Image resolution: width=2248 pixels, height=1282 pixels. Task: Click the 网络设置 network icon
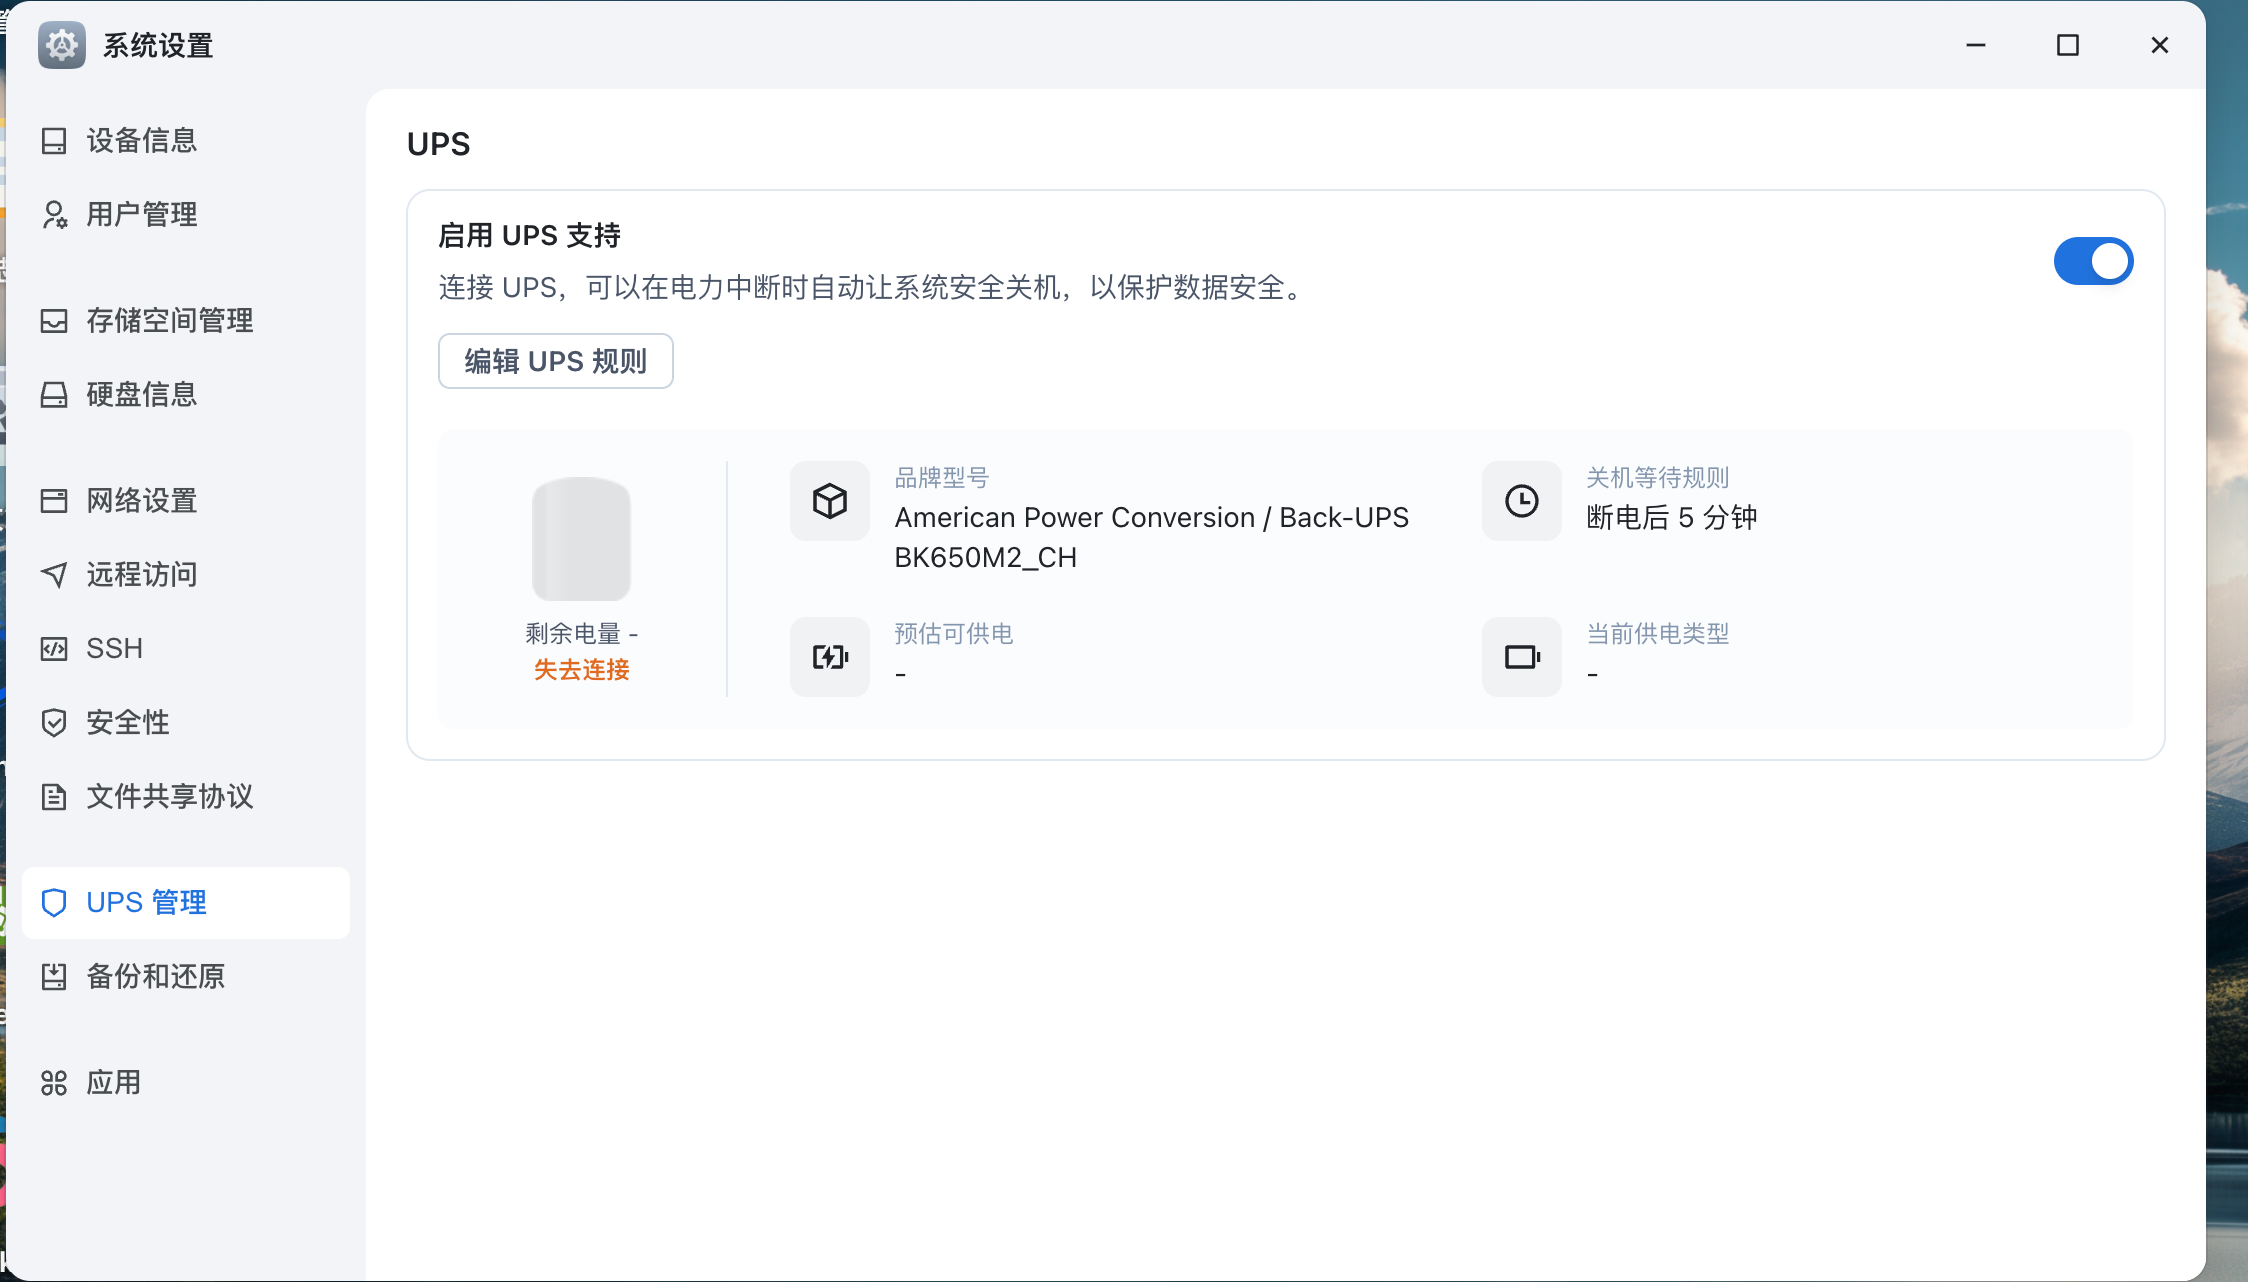(54, 501)
